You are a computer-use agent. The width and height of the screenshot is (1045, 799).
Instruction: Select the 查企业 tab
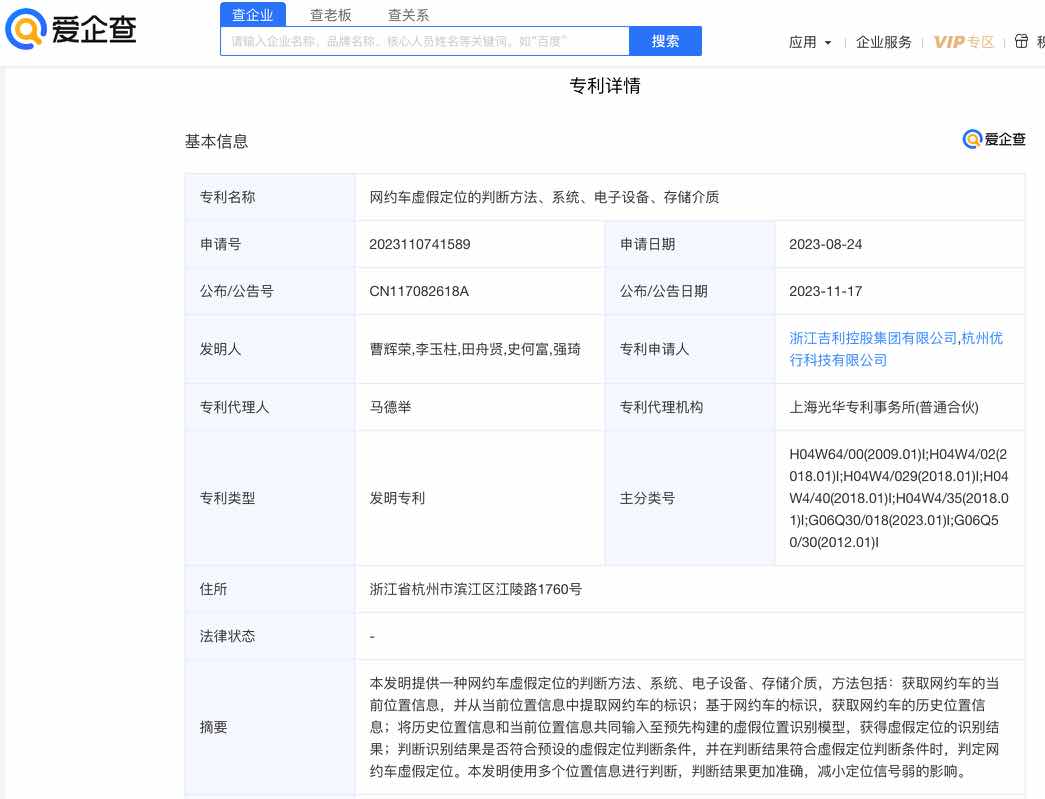pyautogui.click(x=252, y=15)
